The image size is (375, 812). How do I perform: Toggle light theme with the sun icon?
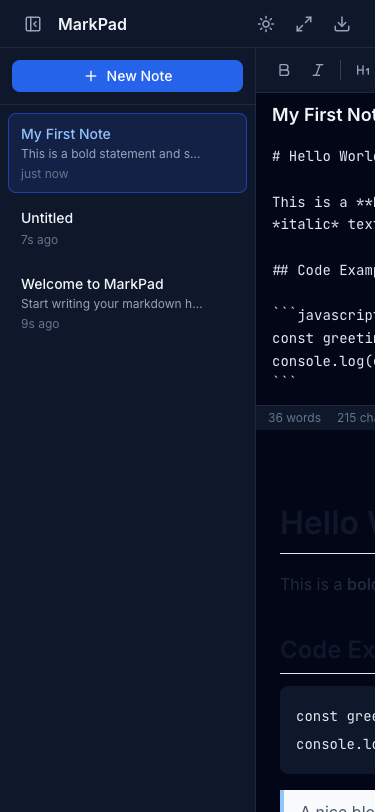click(x=266, y=24)
